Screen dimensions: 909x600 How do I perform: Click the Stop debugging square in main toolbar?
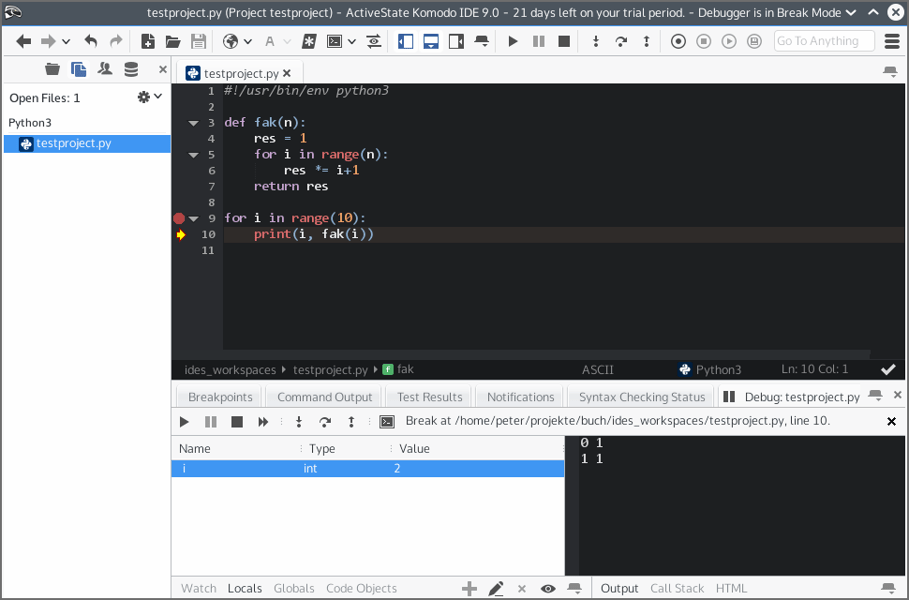(564, 41)
